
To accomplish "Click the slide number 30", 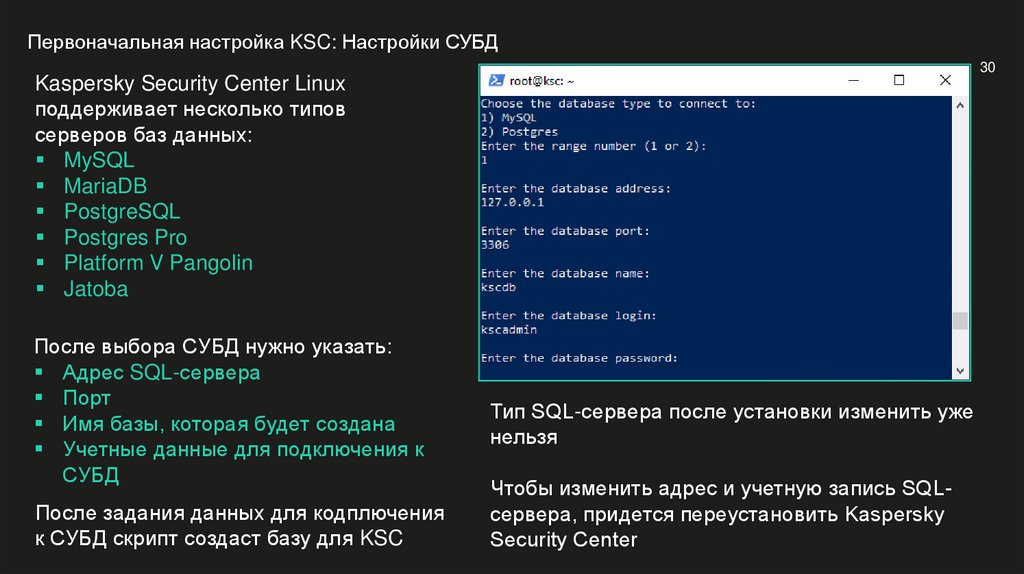I will point(987,67).
